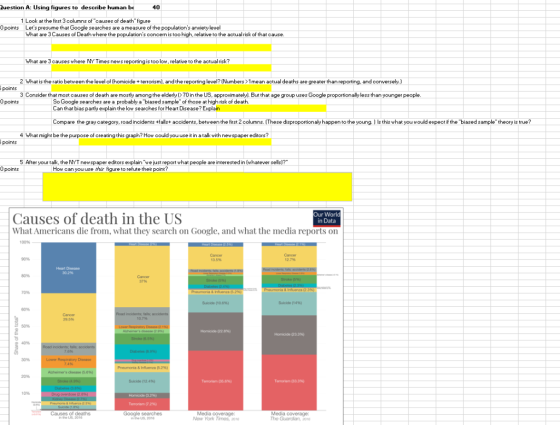Select the 'Compare the gray category' question line
This screenshot has width=560, height=425.
(x=292, y=122)
